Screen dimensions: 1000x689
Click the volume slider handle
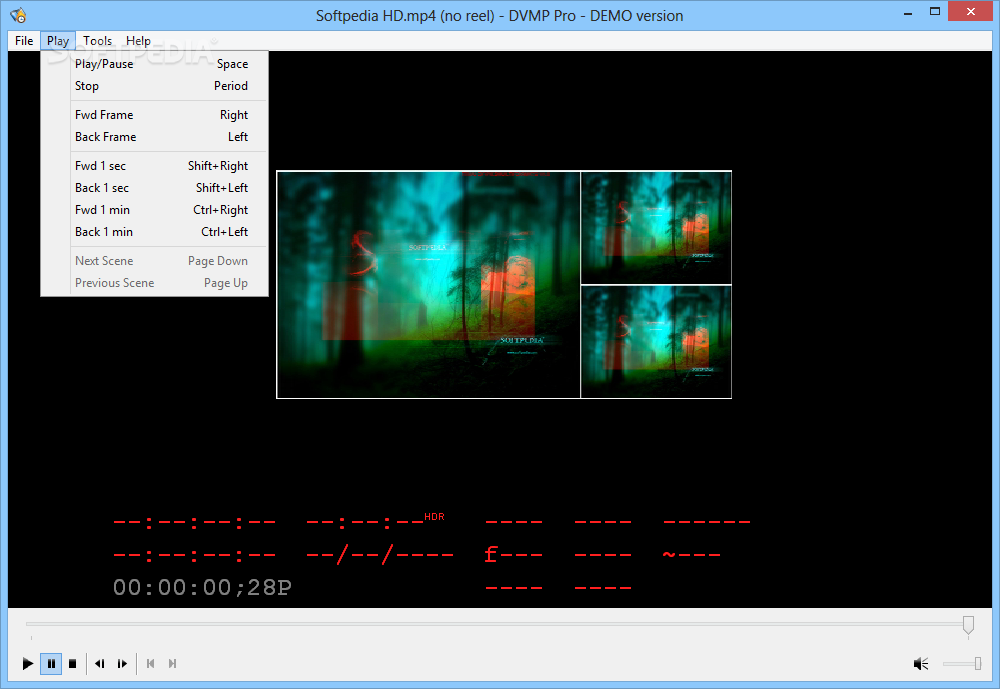pyautogui.click(x=978, y=664)
